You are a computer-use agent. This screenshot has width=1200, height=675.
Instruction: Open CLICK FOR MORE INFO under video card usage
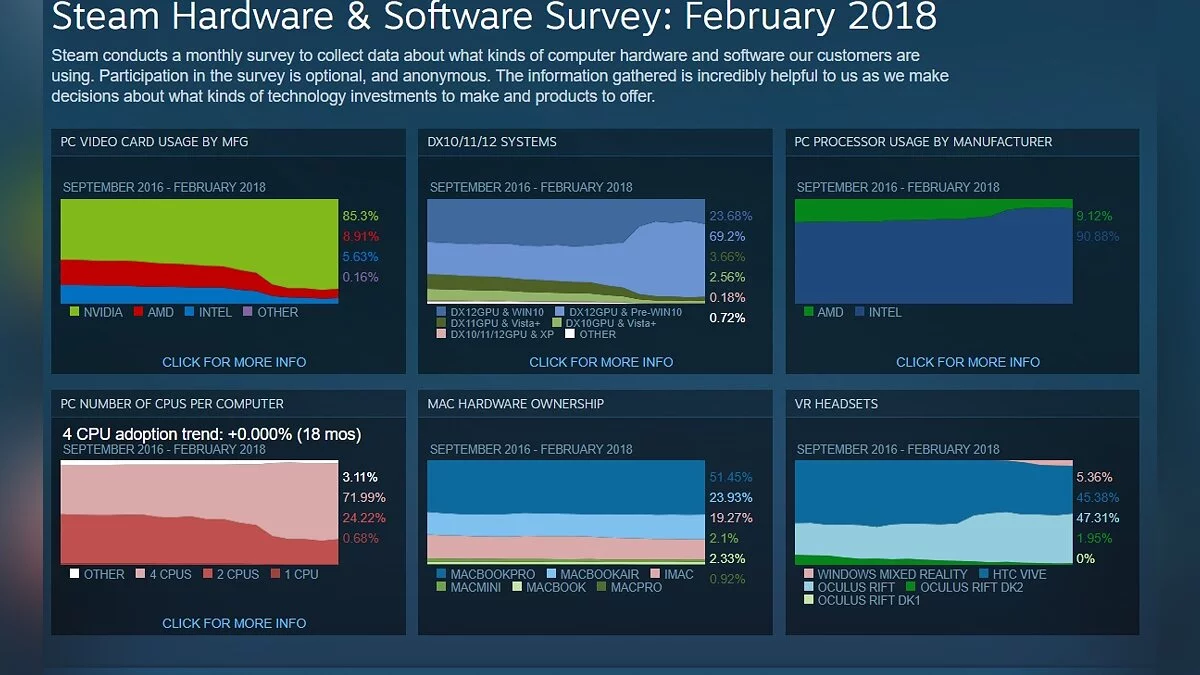click(234, 362)
